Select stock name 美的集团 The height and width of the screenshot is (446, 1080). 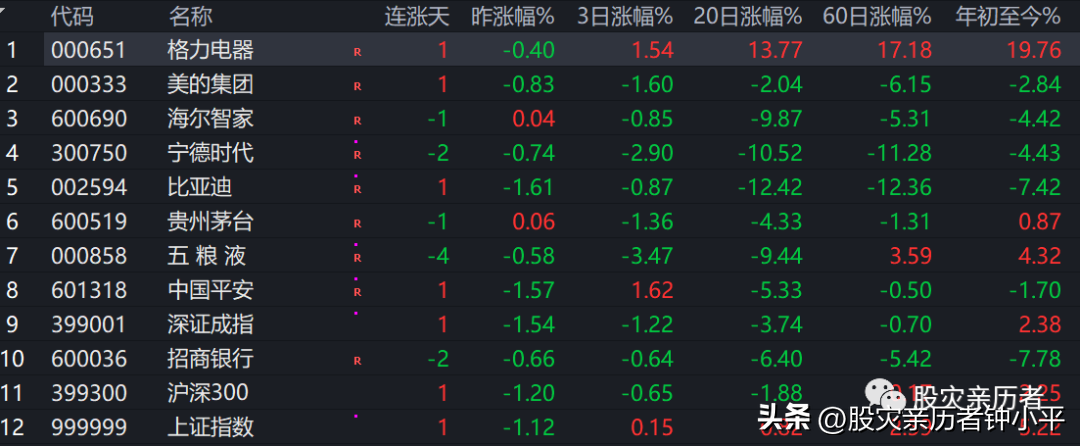(211, 85)
